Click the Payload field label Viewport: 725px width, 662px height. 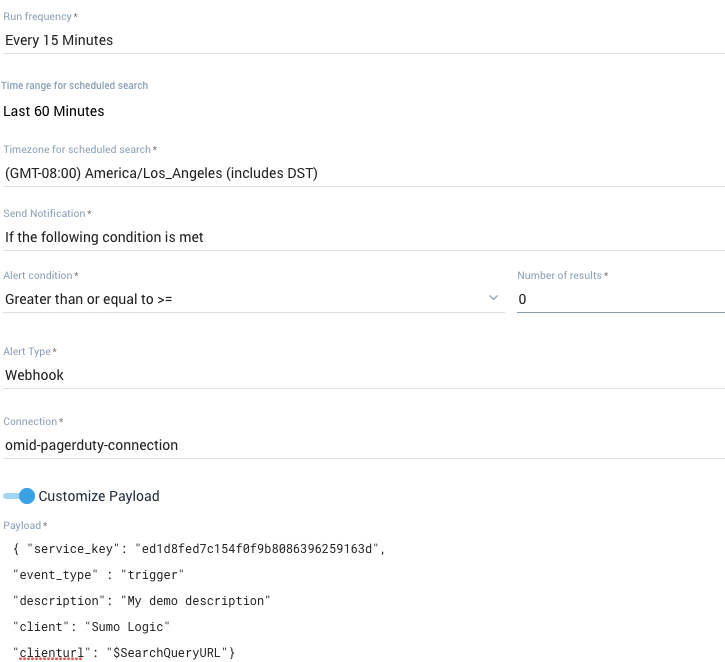[x=25, y=525]
